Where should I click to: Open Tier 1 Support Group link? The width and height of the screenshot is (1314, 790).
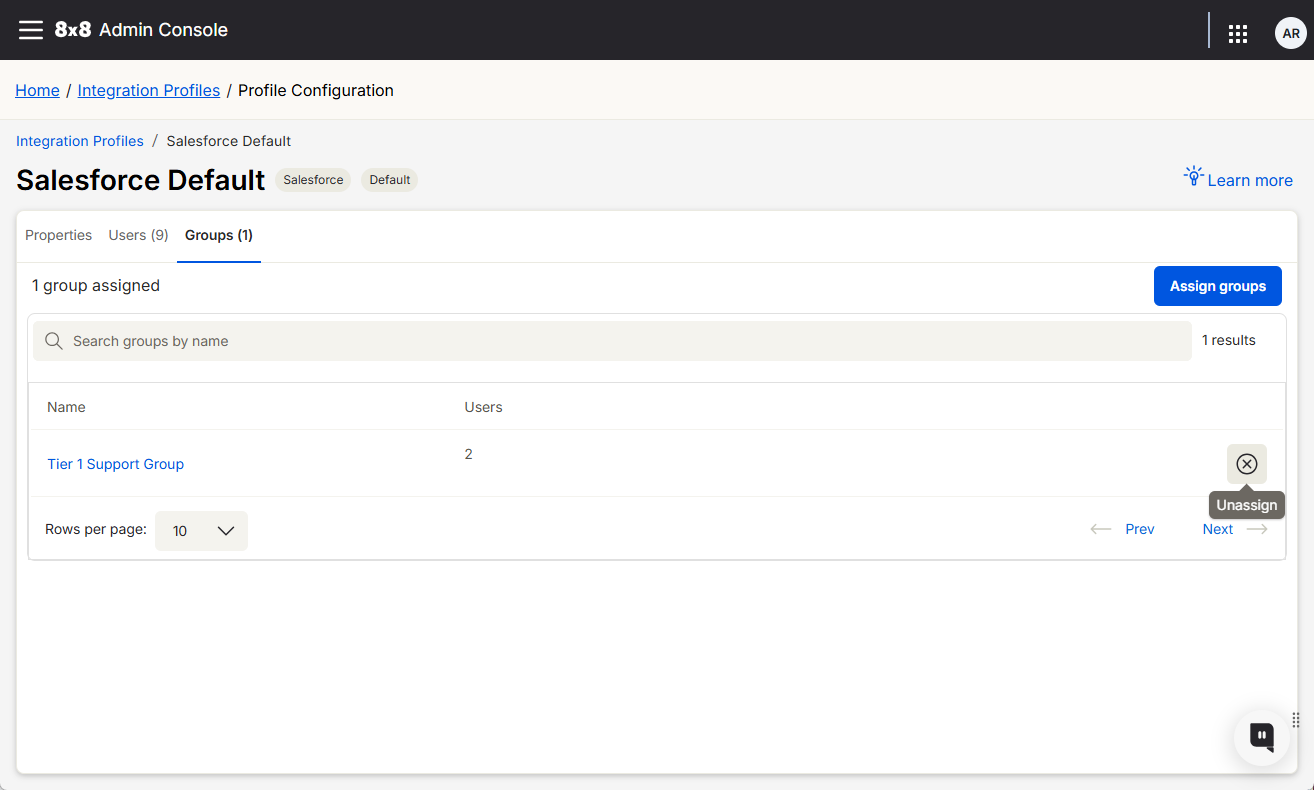[x=116, y=464]
